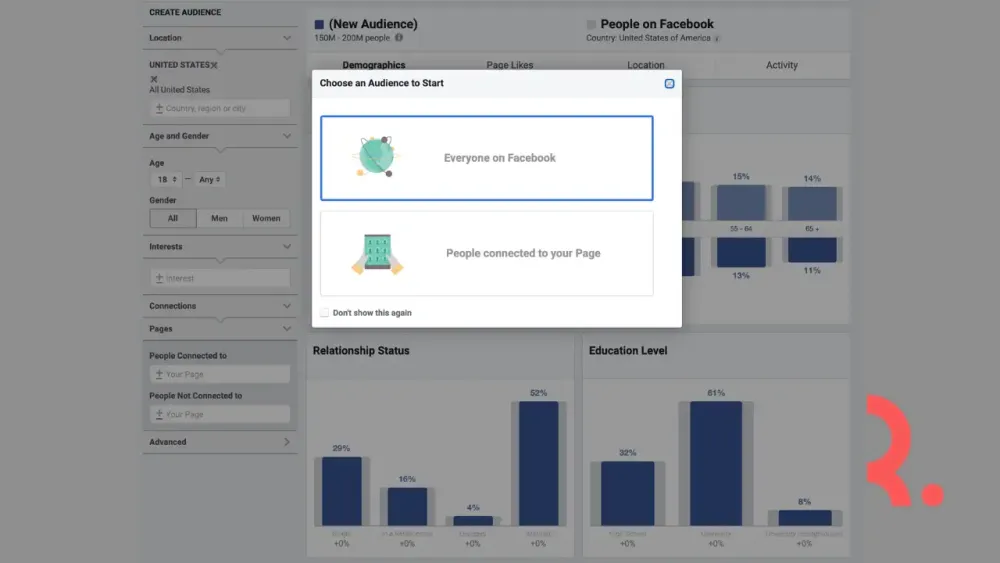Click the 16% relationship bar
Image resolution: width=1000 pixels, height=563 pixels.
pos(408,507)
